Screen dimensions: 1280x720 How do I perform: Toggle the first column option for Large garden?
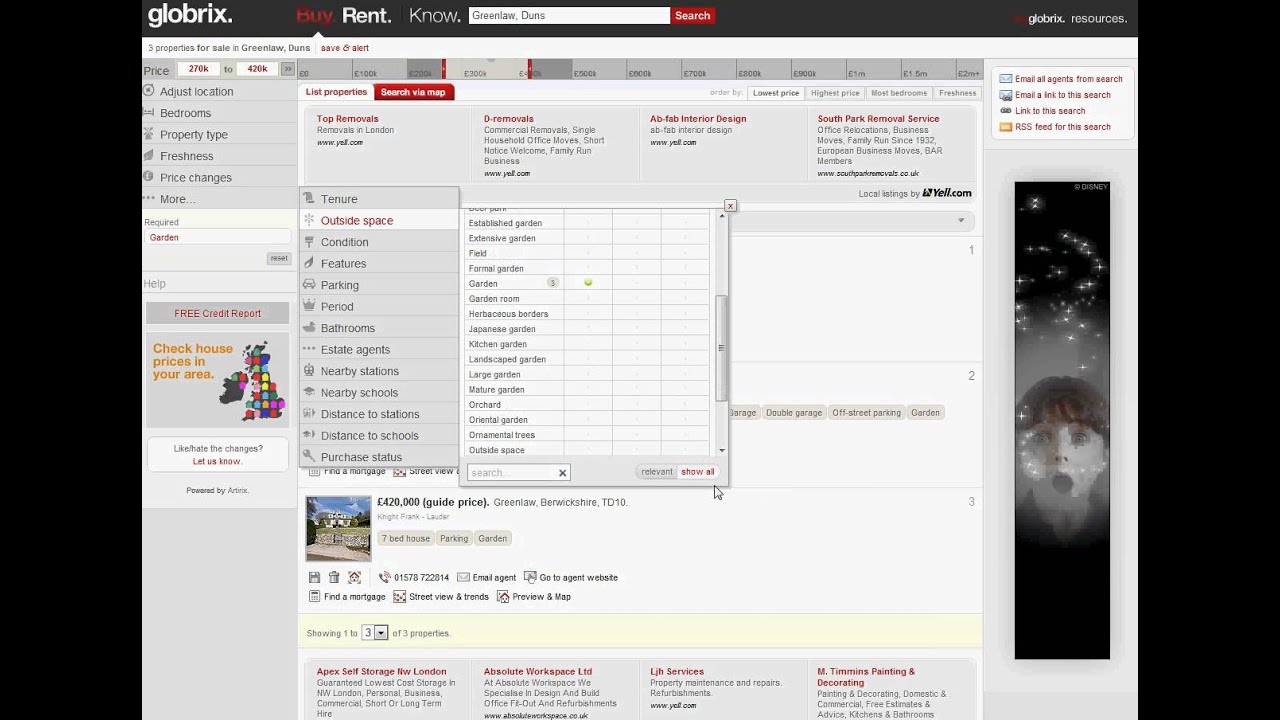click(x=588, y=374)
